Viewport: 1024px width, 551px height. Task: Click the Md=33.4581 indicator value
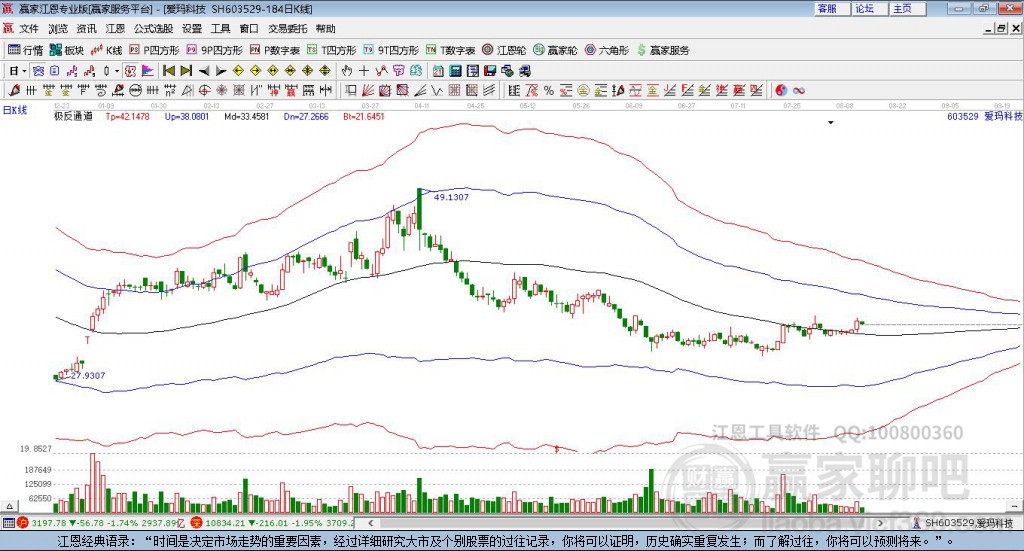246,116
